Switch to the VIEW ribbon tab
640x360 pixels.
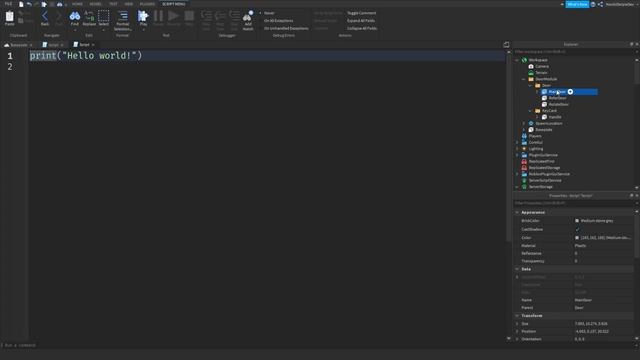(x=129, y=4)
